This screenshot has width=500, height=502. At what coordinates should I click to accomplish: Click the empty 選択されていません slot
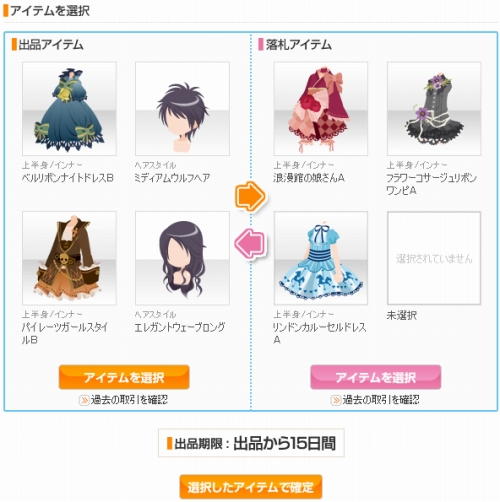coord(434,258)
